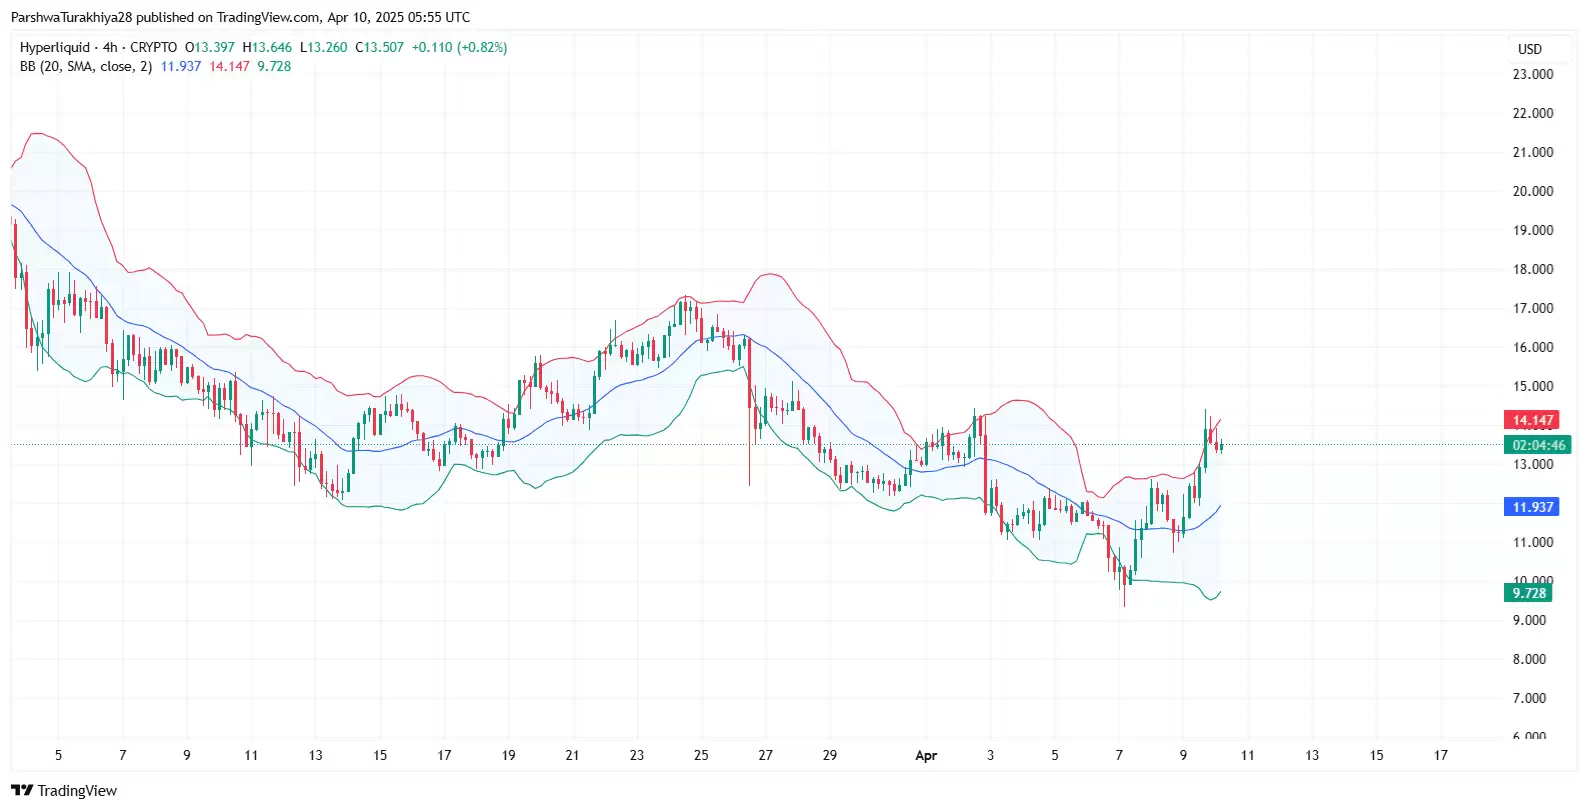The image size is (1588, 810).
Task: Click the 25 date label on time axis
Action: tap(701, 755)
